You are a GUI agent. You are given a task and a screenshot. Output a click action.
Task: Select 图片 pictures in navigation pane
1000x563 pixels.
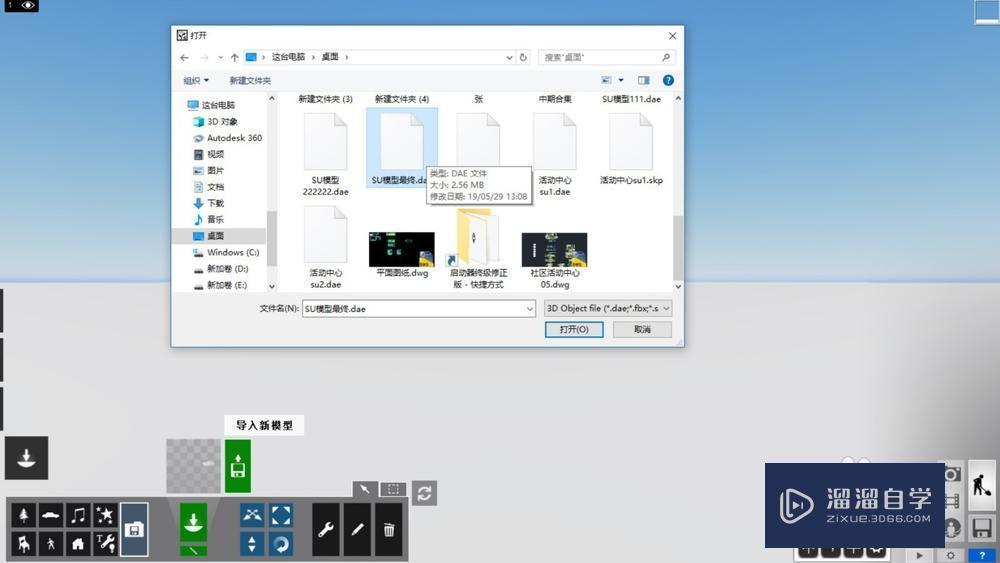(x=215, y=170)
